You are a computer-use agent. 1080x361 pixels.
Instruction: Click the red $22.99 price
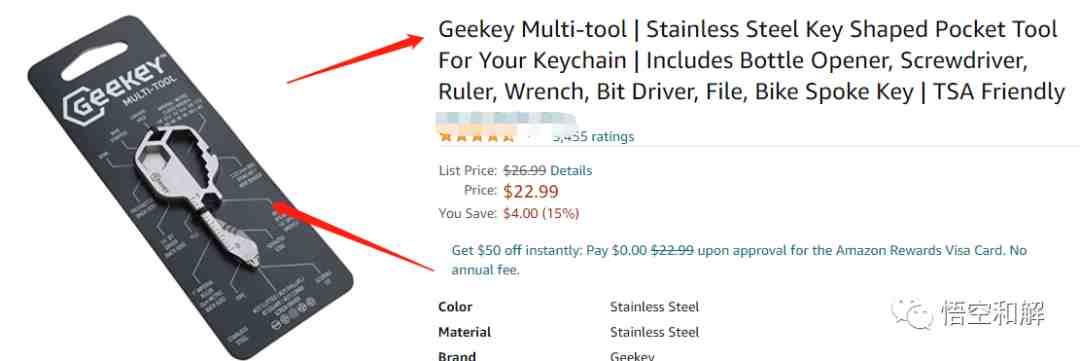pyautogui.click(x=531, y=191)
